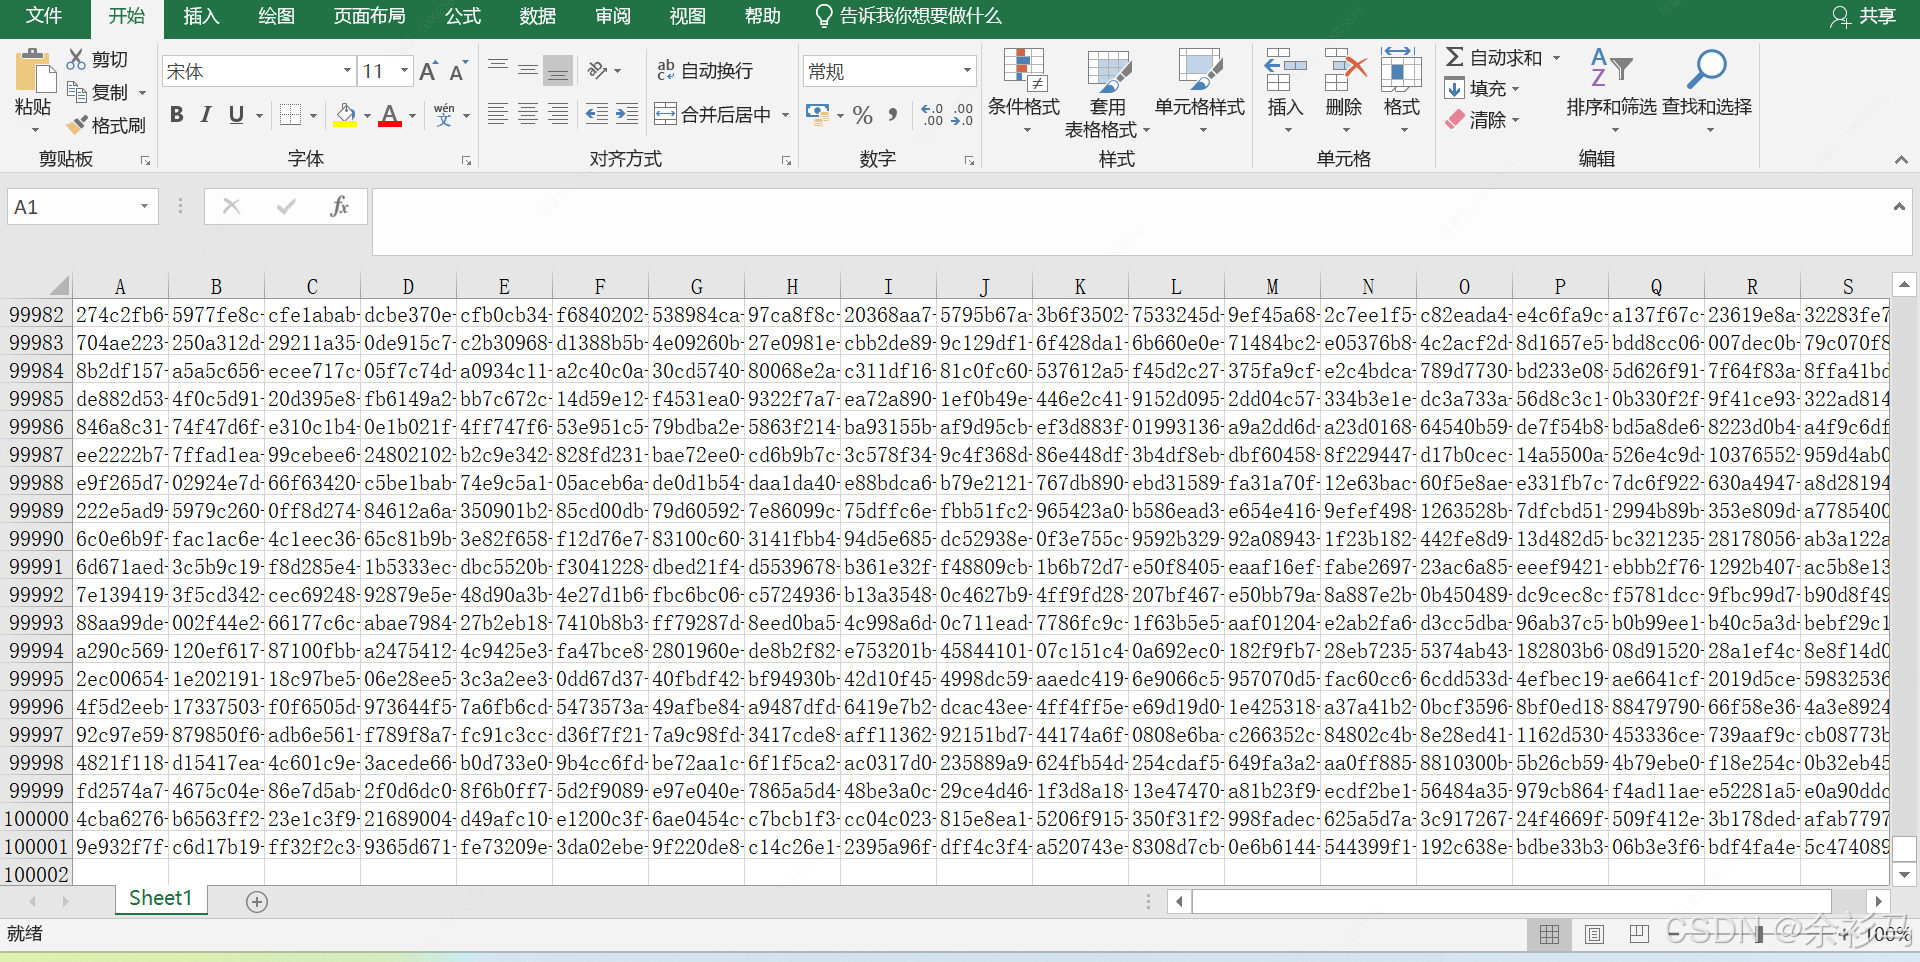This screenshot has height=962, width=1920.
Task: Decrease font size with small A icon
Action: [x=458, y=72]
